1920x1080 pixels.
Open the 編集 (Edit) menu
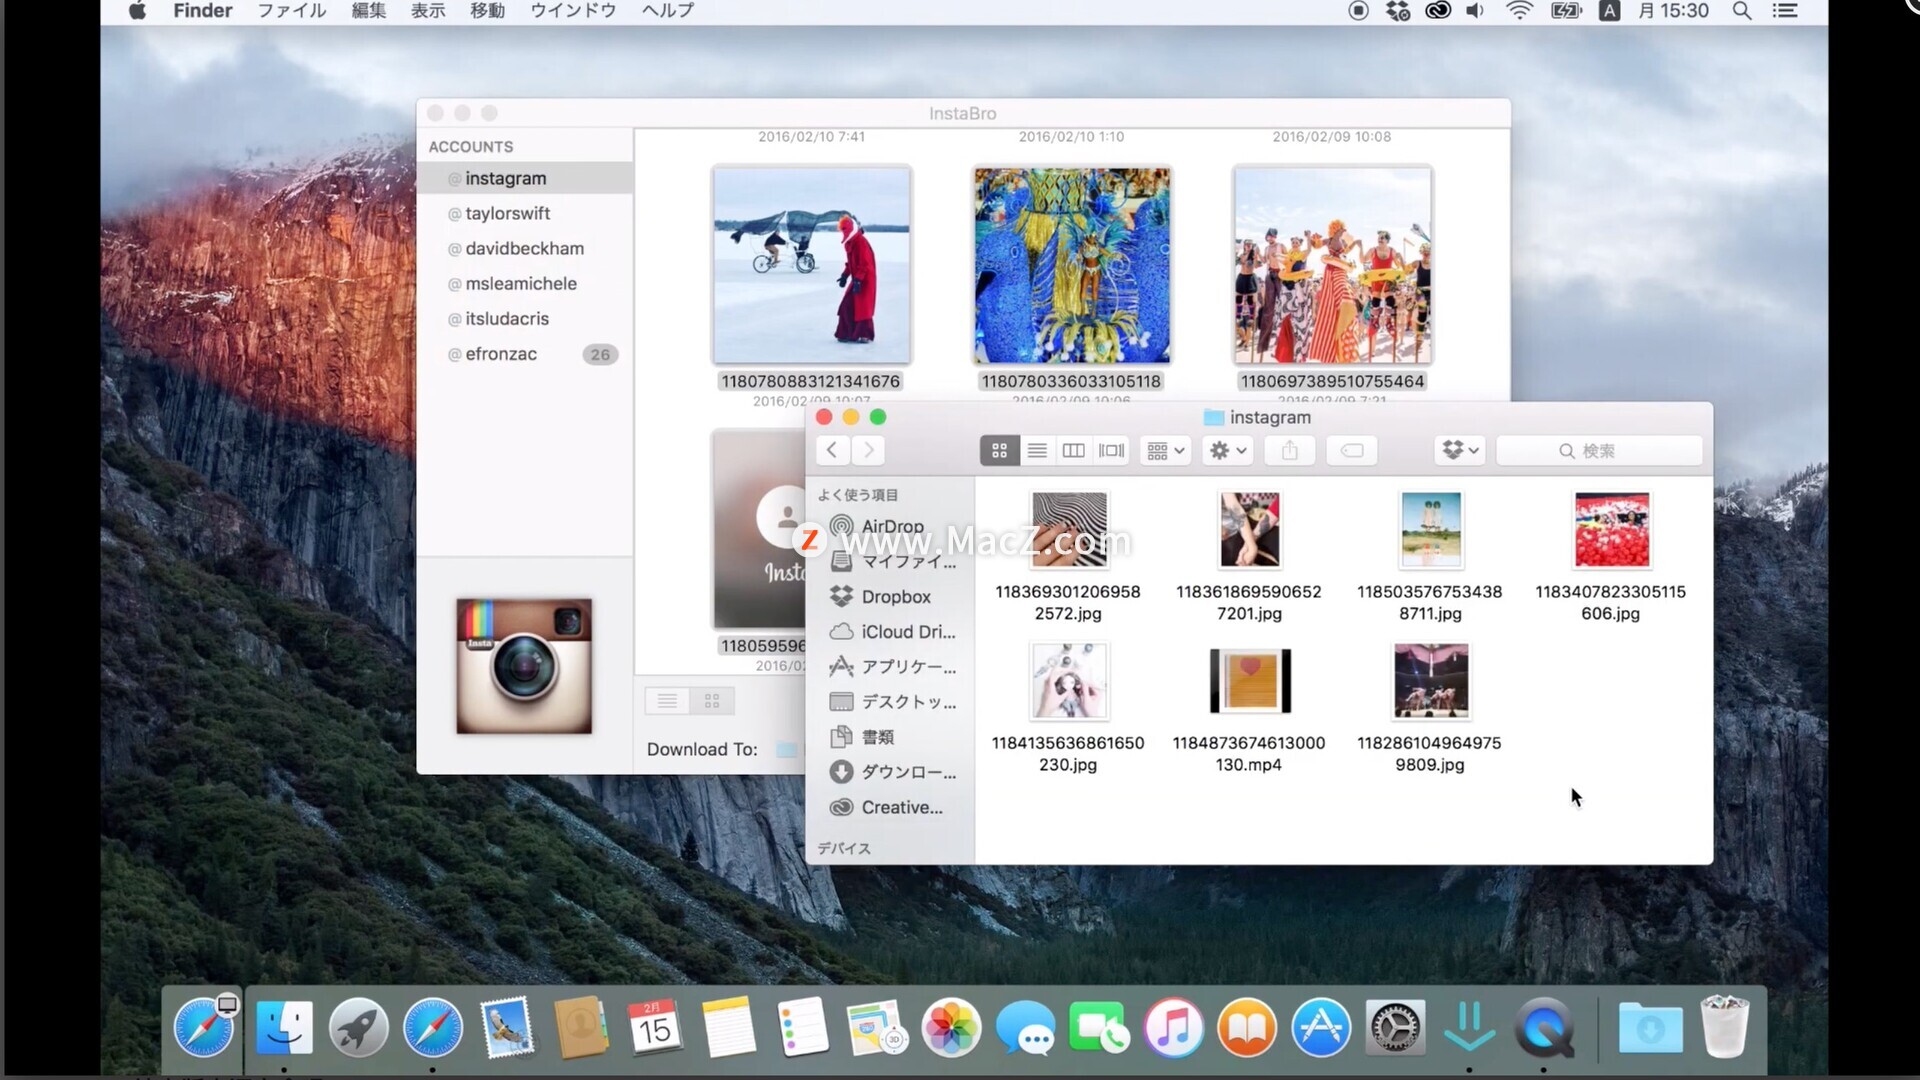tap(369, 11)
